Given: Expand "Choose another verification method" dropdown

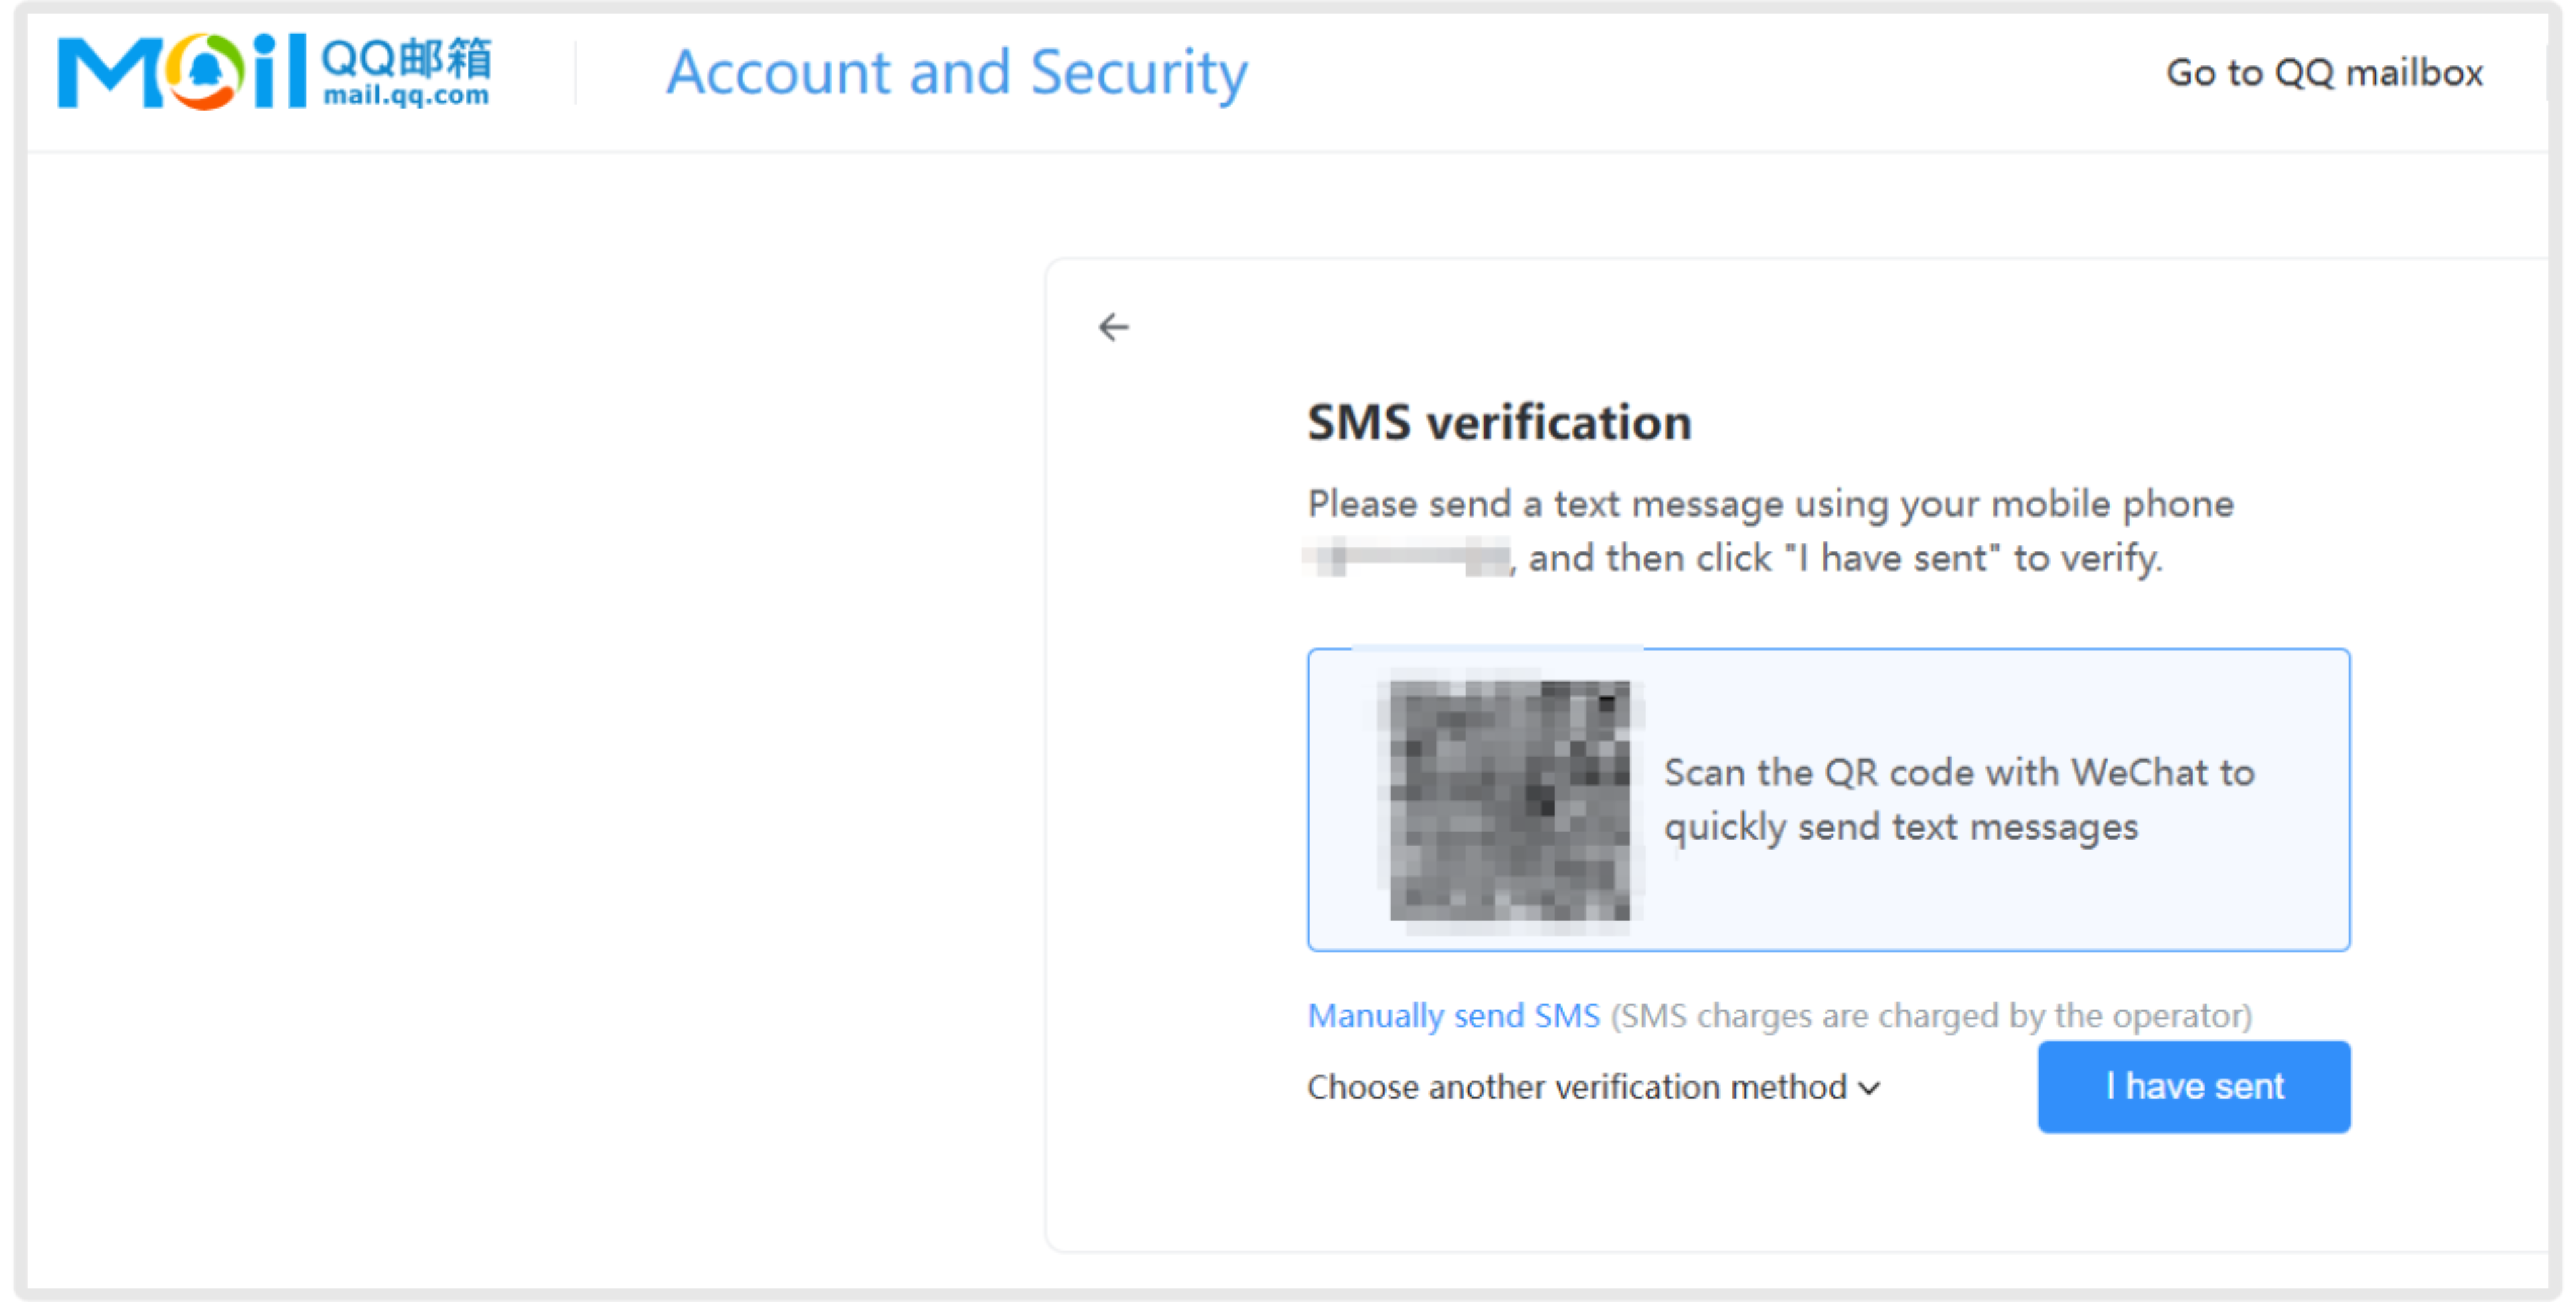Looking at the screenshot, I should coord(1577,1087).
